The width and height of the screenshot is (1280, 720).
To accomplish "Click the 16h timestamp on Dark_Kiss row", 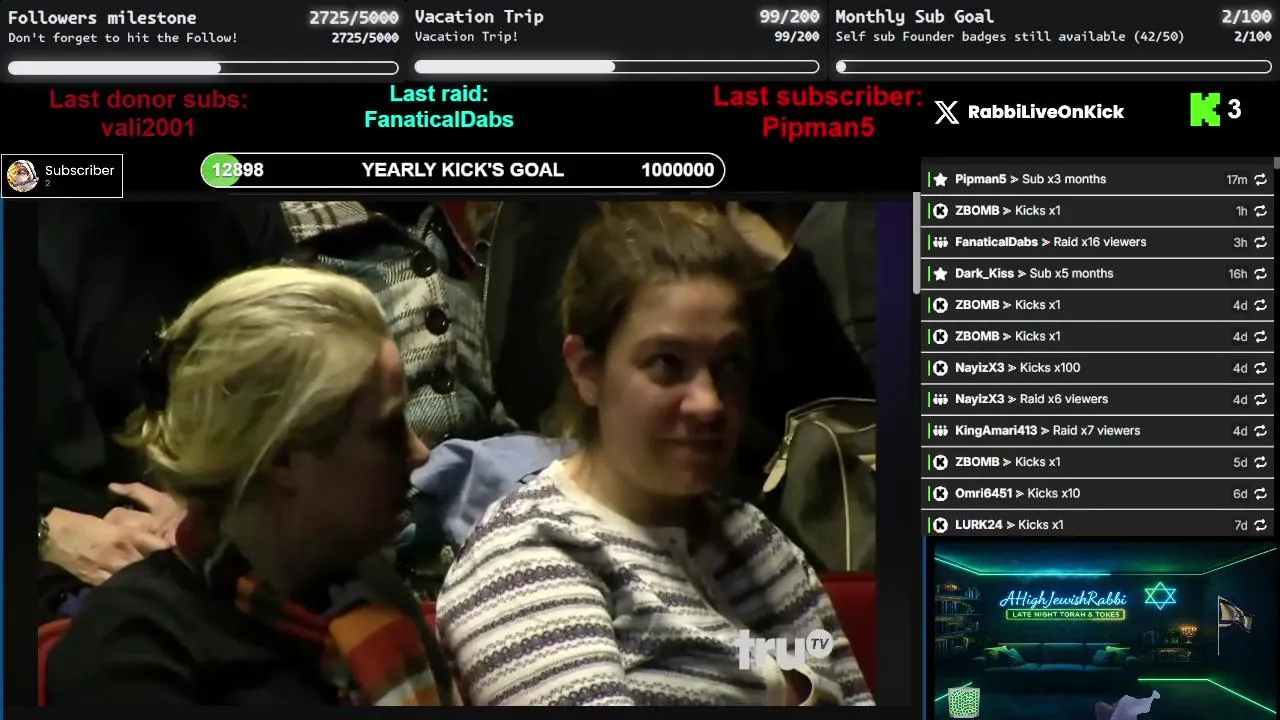I will (1238, 274).
